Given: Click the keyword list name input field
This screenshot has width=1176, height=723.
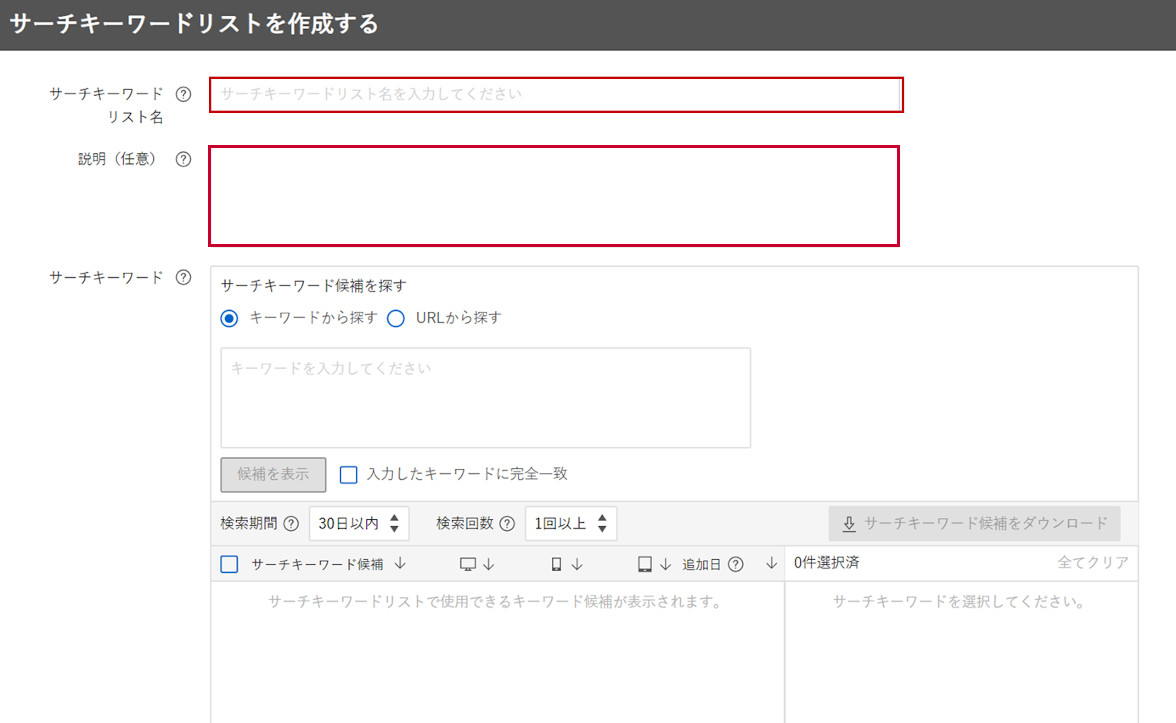Looking at the screenshot, I should coord(555,95).
